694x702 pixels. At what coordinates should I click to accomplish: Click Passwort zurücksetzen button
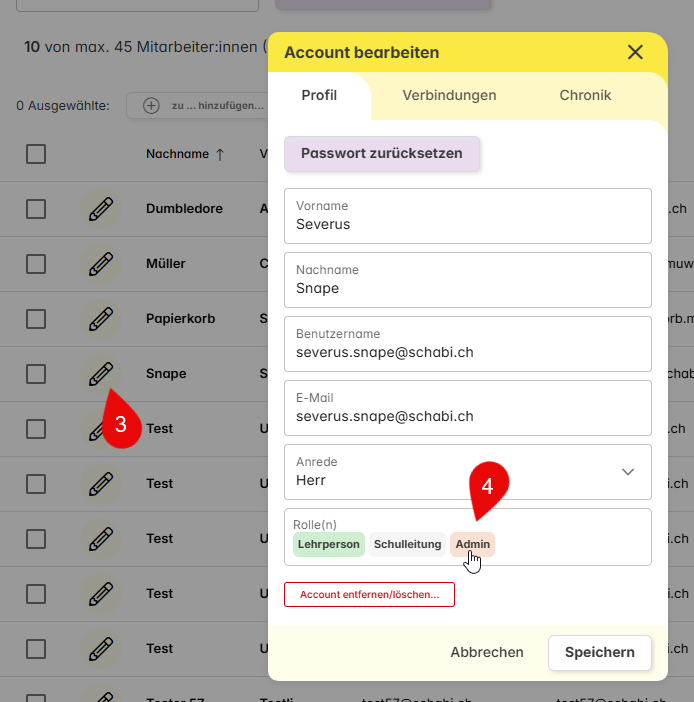click(x=382, y=154)
